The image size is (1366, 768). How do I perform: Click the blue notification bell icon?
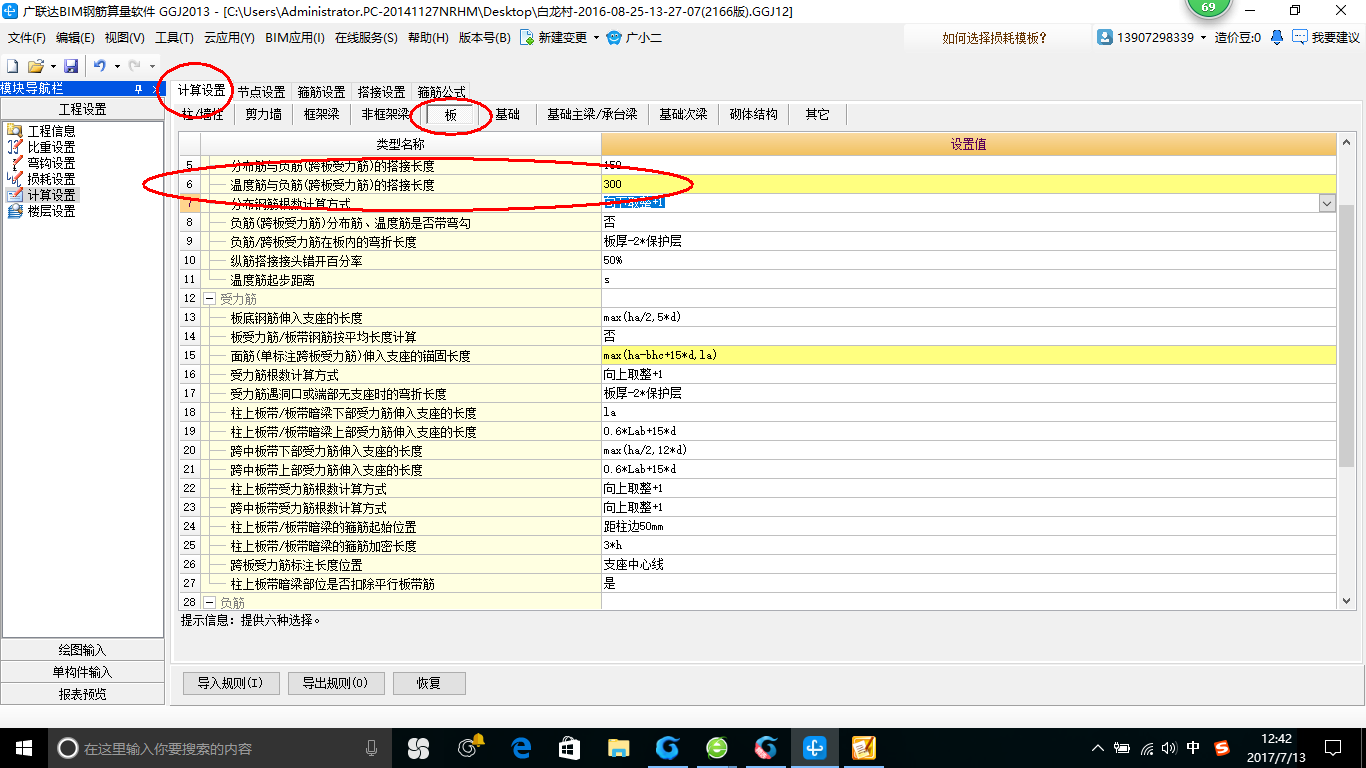1277,37
